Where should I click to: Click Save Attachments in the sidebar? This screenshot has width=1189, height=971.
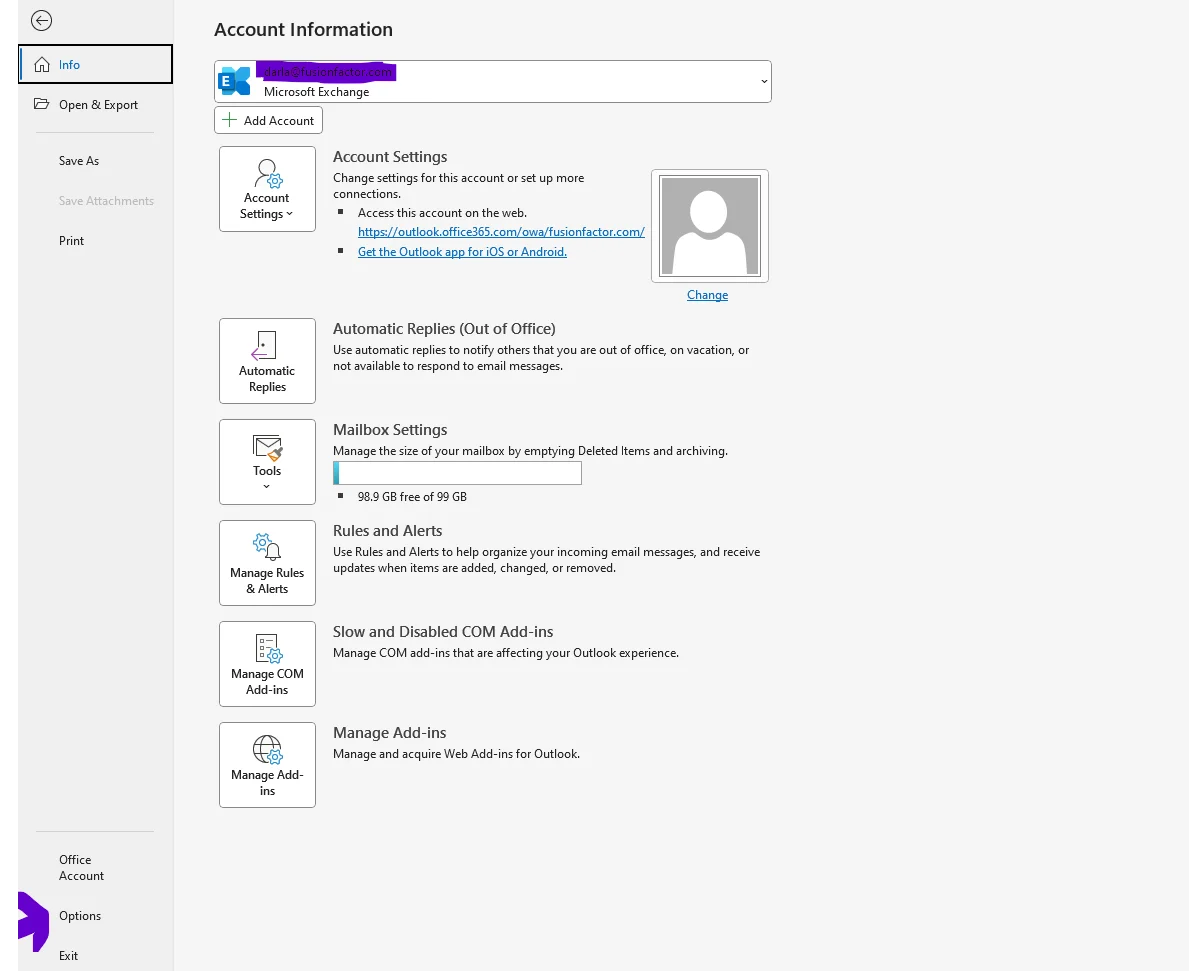coord(106,201)
